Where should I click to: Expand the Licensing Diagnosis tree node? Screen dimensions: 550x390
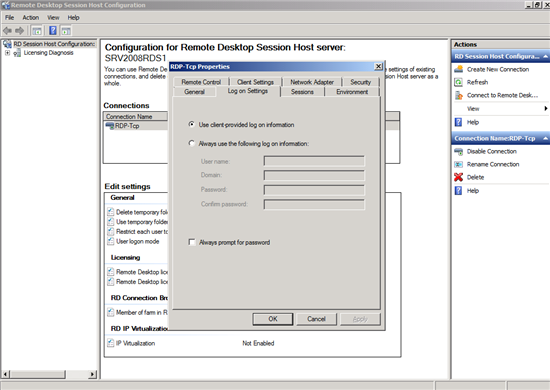[x=7, y=53]
